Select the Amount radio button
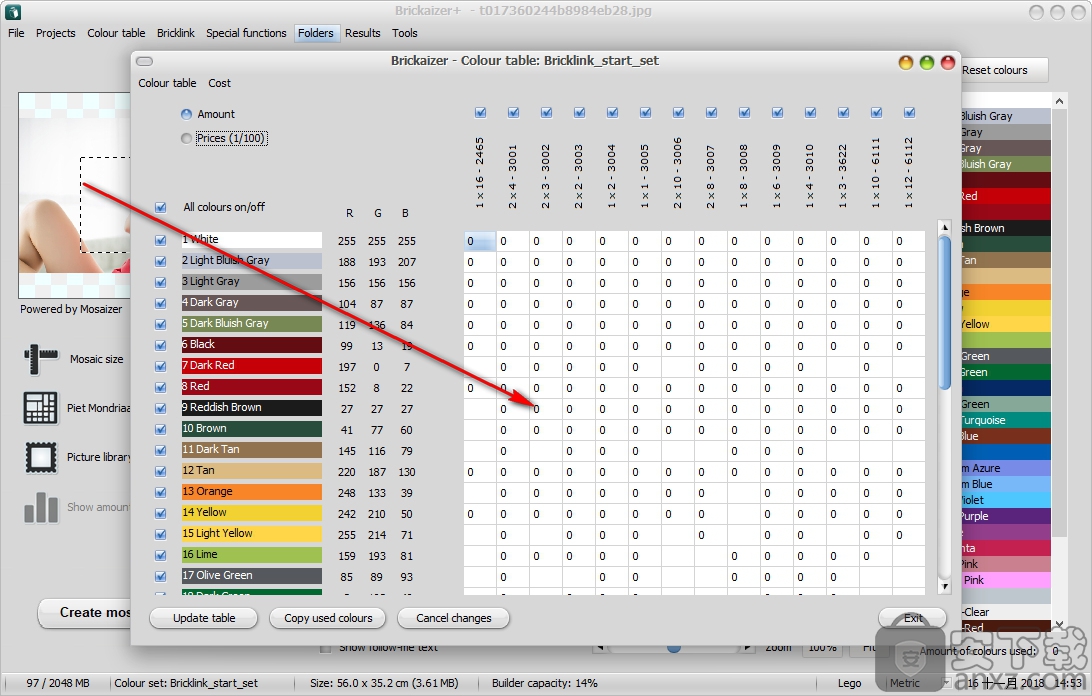Image resolution: width=1092 pixels, height=696 pixels. click(x=186, y=114)
